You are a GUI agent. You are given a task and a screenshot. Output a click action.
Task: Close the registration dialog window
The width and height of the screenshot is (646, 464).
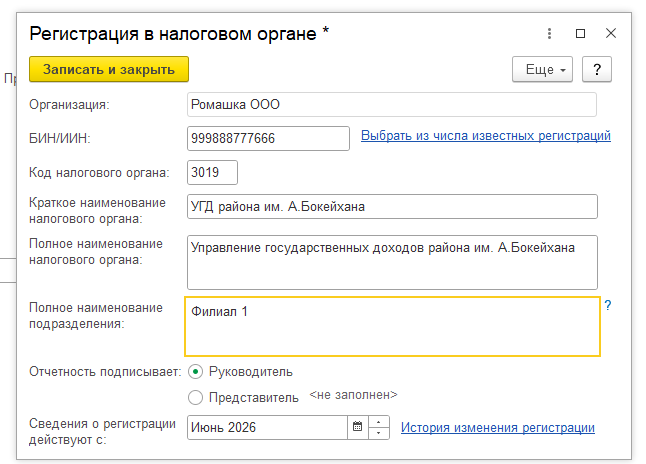tap(611, 33)
